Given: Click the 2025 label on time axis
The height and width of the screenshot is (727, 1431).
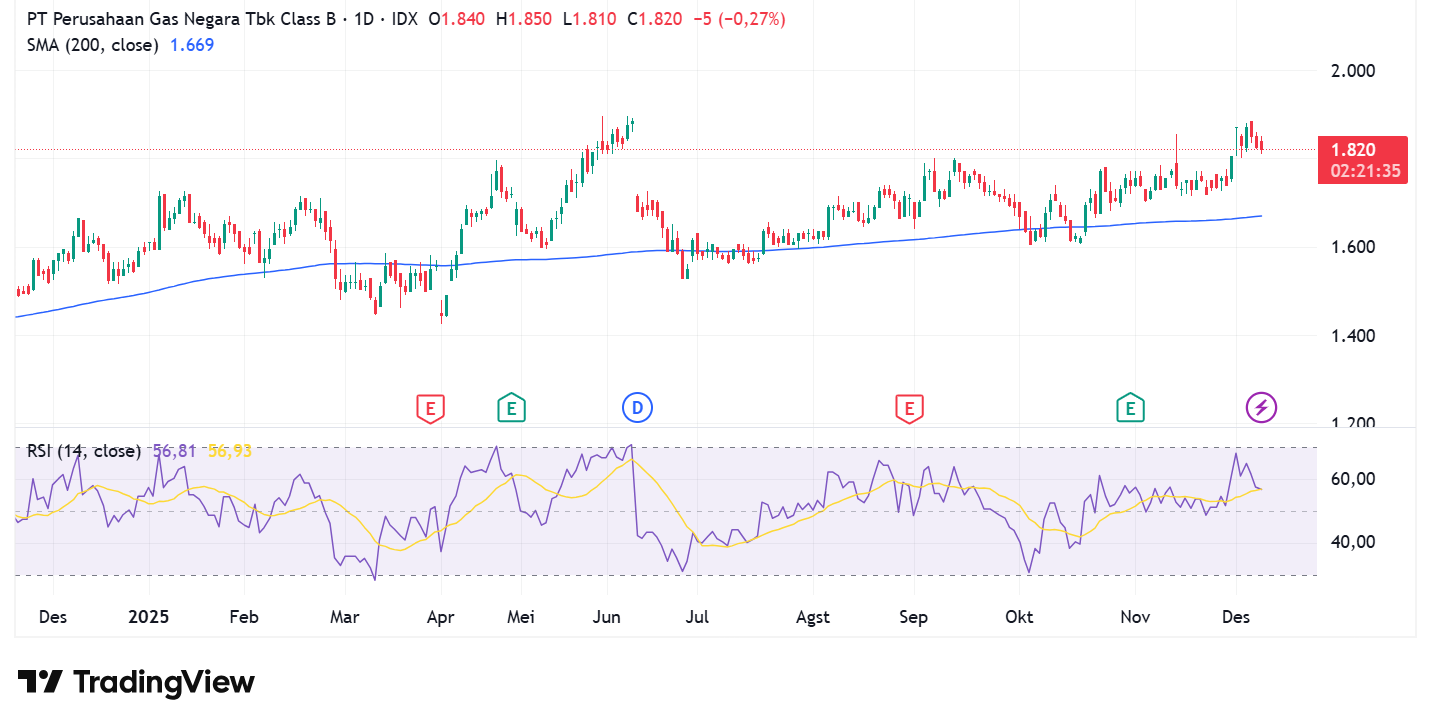Looking at the screenshot, I should point(149,617).
